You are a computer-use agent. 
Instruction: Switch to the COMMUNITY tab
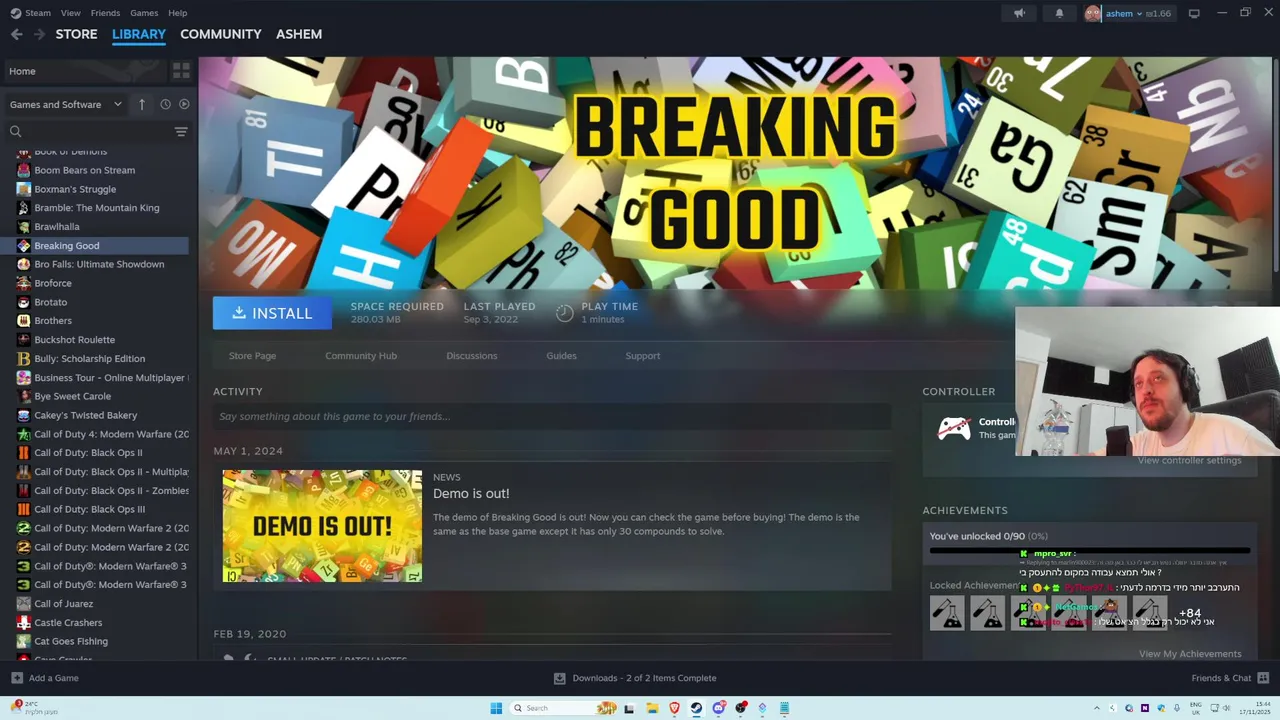pos(221,34)
